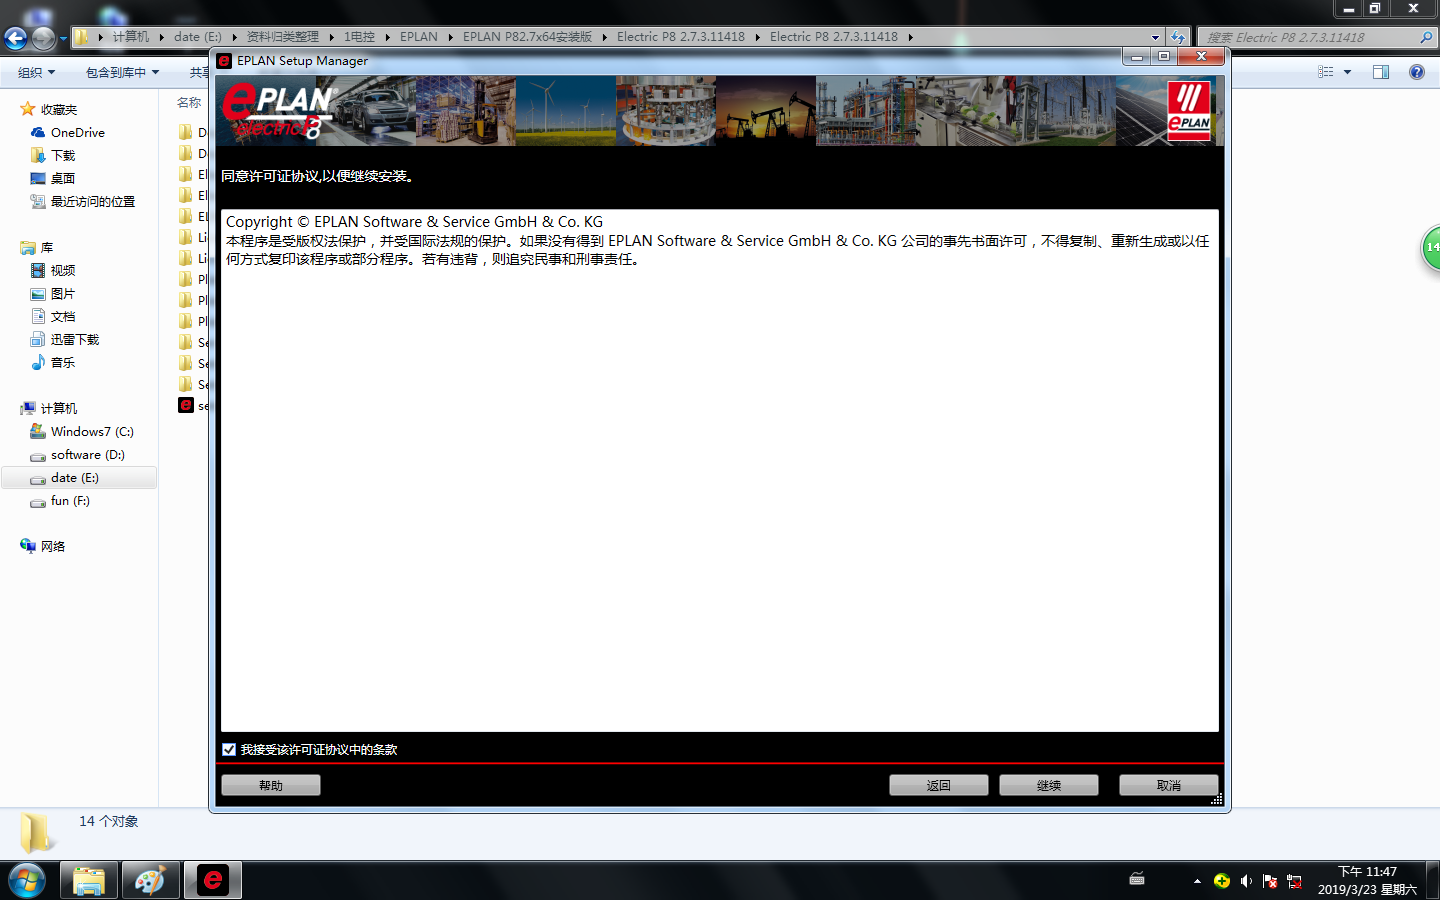Image resolution: width=1440 pixels, height=900 pixels.
Task: Open the view options dropdown arrow
Action: (x=1347, y=72)
